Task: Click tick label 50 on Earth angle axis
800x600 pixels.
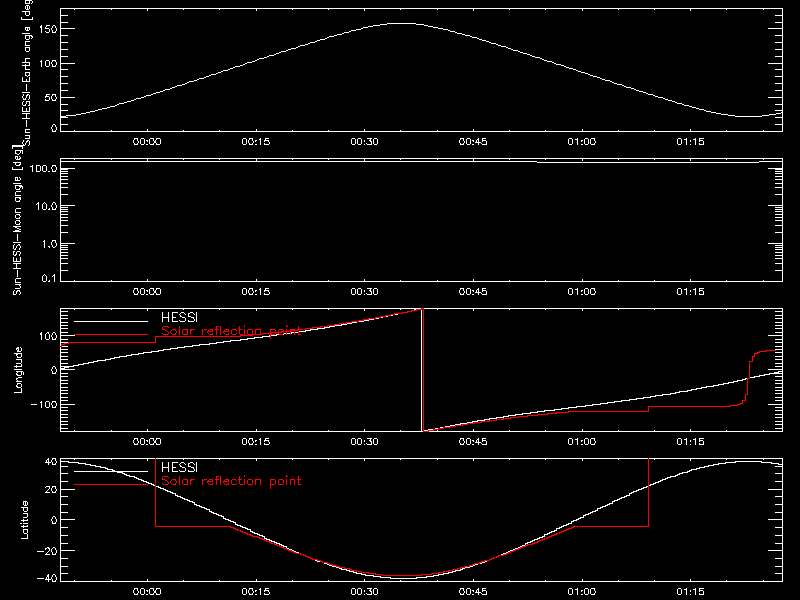Action: [x=51, y=97]
